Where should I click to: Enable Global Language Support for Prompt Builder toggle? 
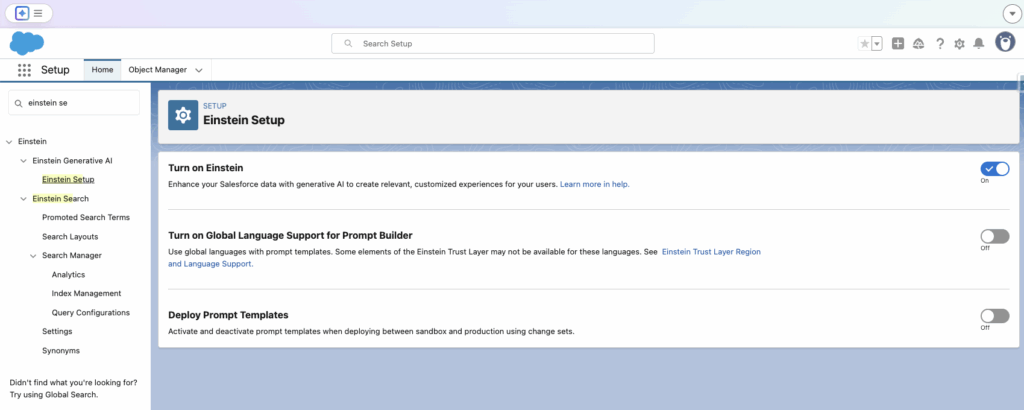(995, 236)
